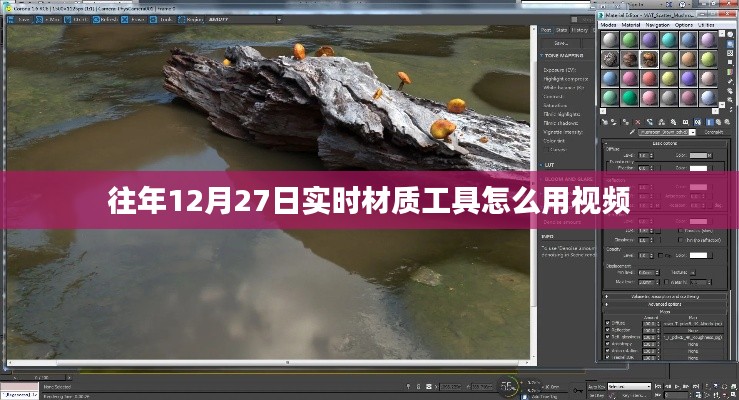This screenshot has width=739, height=400.
Task: Toggle the Reflection map checkbox
Action: coord(608,329)
